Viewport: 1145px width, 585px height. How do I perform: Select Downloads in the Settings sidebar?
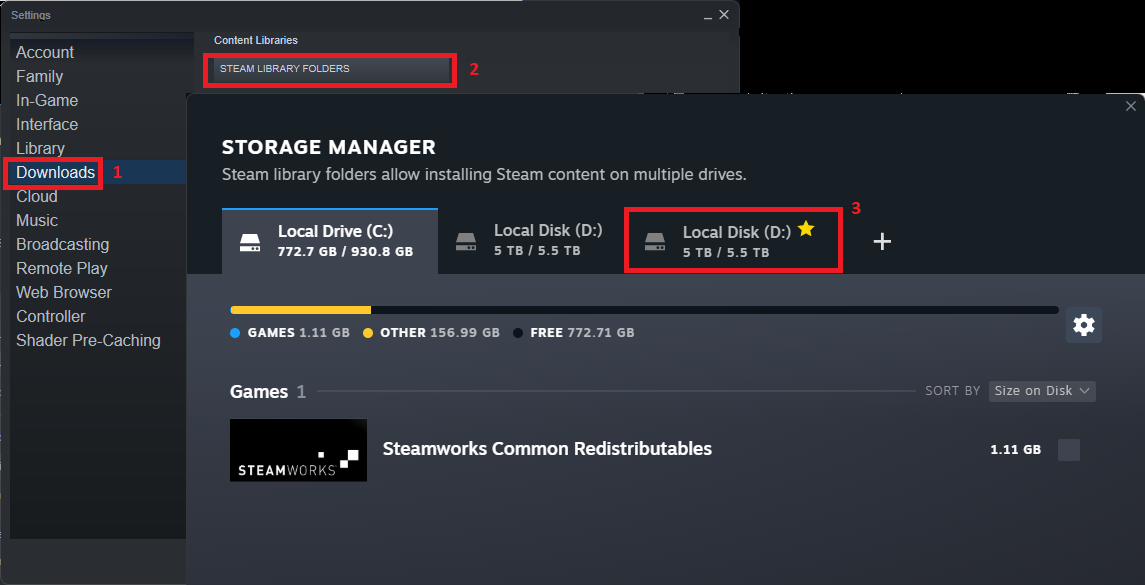coord(53,172)
